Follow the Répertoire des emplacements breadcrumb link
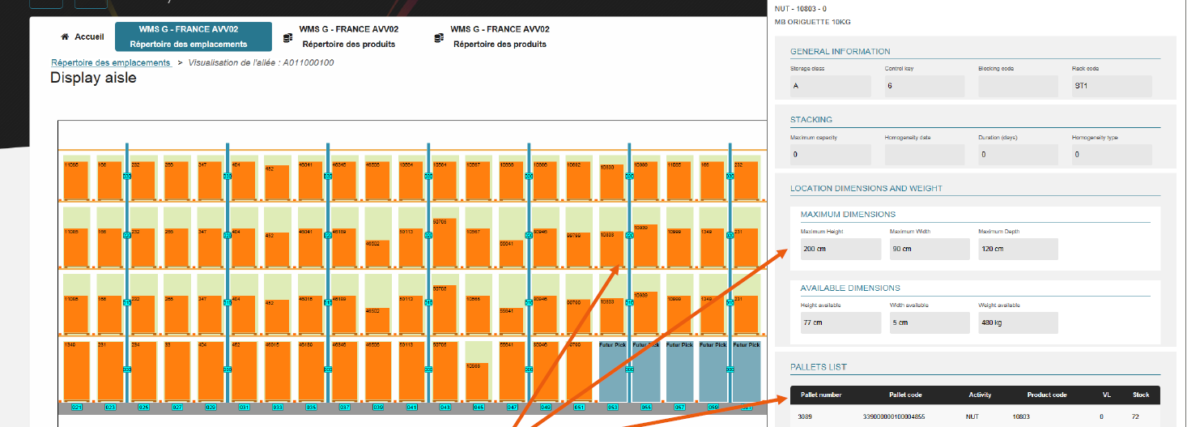The height and width of the screenshot is (427, 1200). tap(111, 62)
